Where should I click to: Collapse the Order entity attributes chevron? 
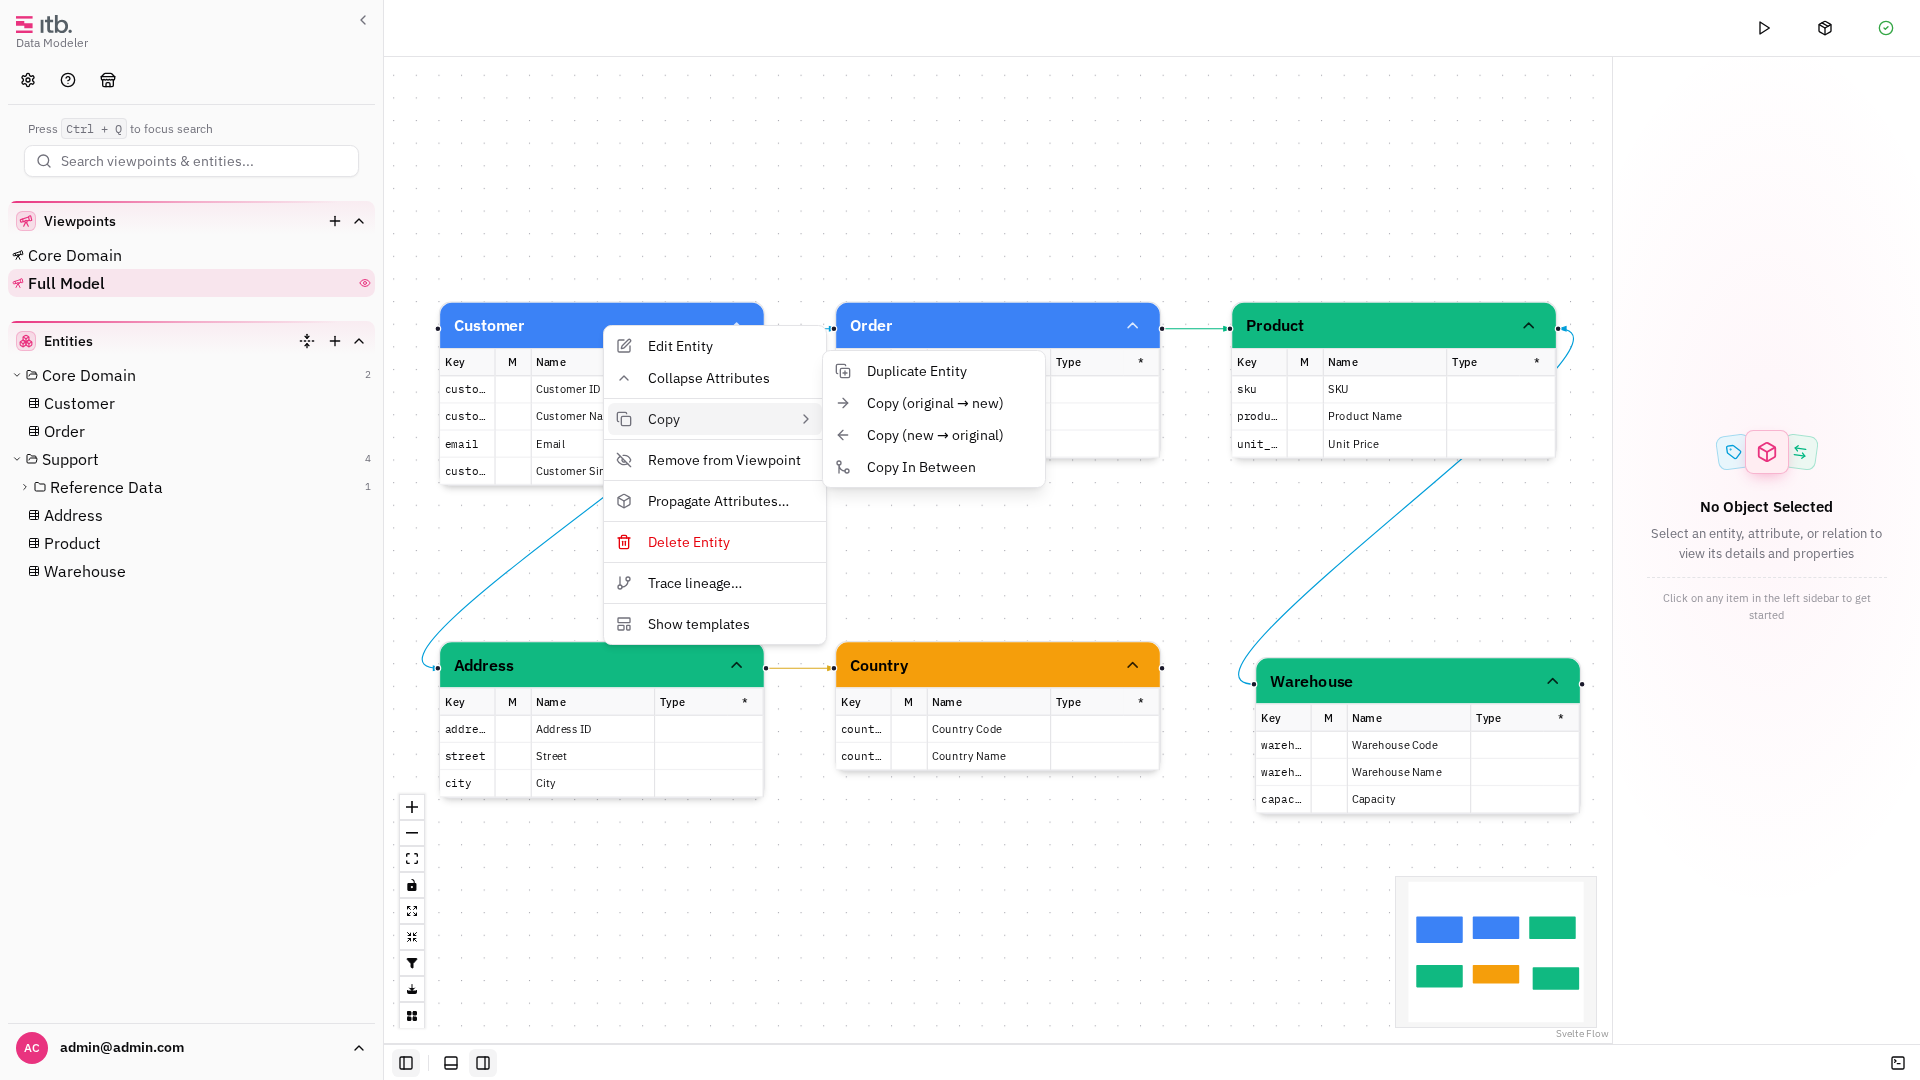(x=1132, y=326)
